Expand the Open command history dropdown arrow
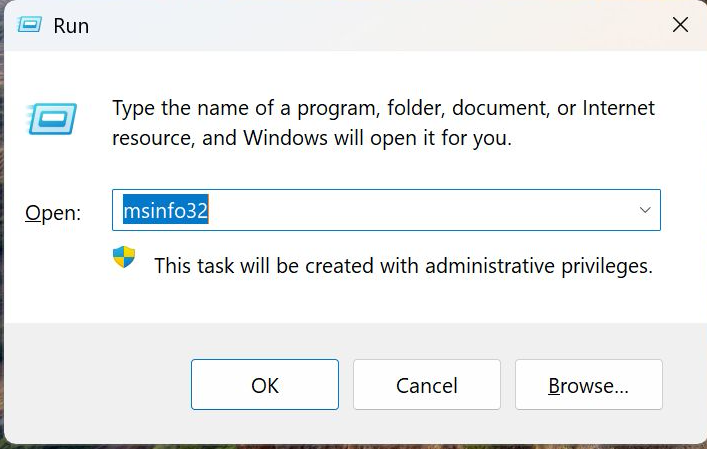Viewport: 707px width, 449px height. pos(645,211)
